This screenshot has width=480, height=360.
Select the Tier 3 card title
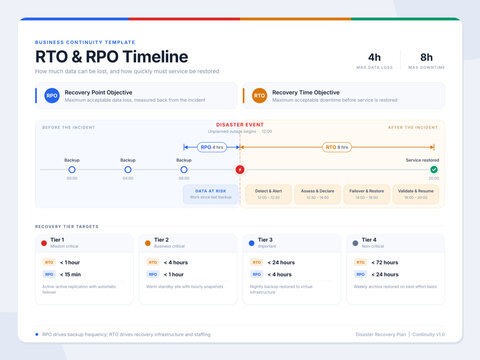pos(265,240)
